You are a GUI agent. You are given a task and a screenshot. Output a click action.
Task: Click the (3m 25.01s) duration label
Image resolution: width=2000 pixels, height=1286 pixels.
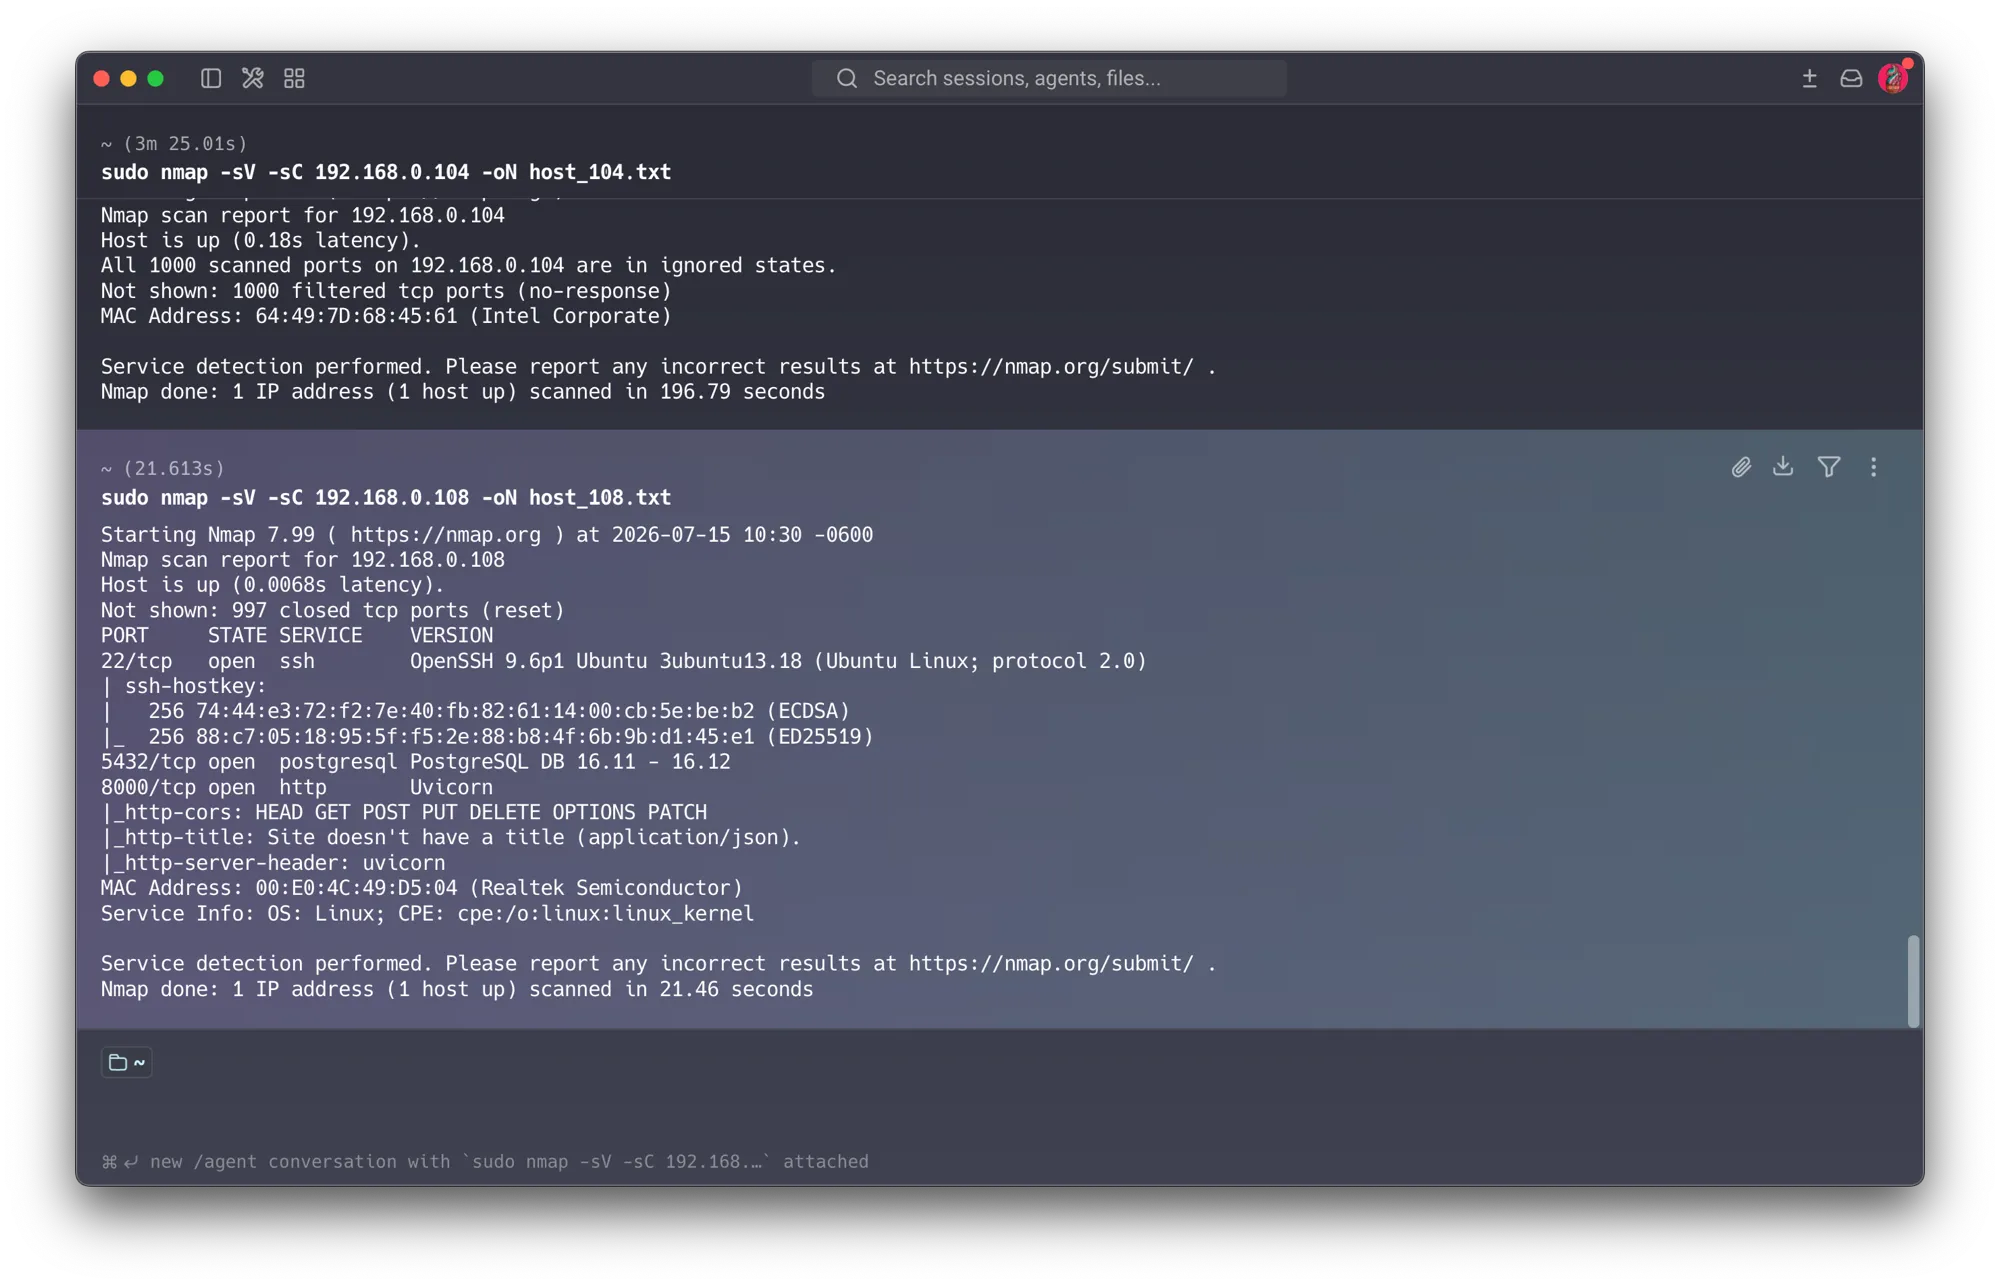coord(185,144)
